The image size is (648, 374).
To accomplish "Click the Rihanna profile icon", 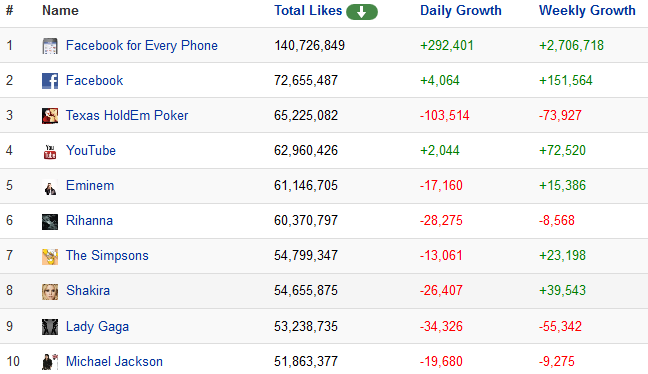I will [50, 222].
